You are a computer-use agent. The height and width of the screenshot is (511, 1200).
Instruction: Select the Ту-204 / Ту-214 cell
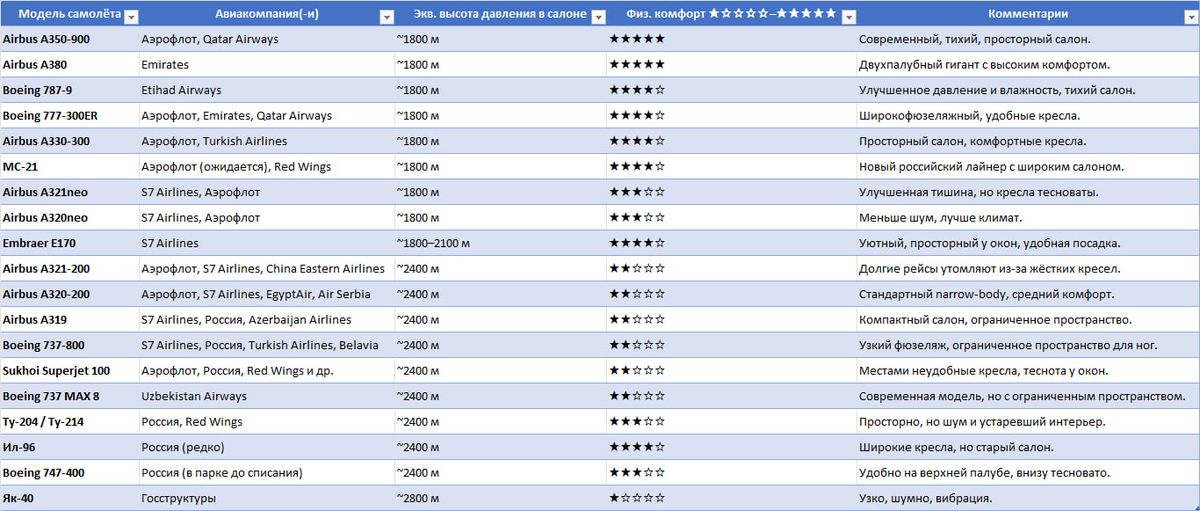[x=69, y=422]
